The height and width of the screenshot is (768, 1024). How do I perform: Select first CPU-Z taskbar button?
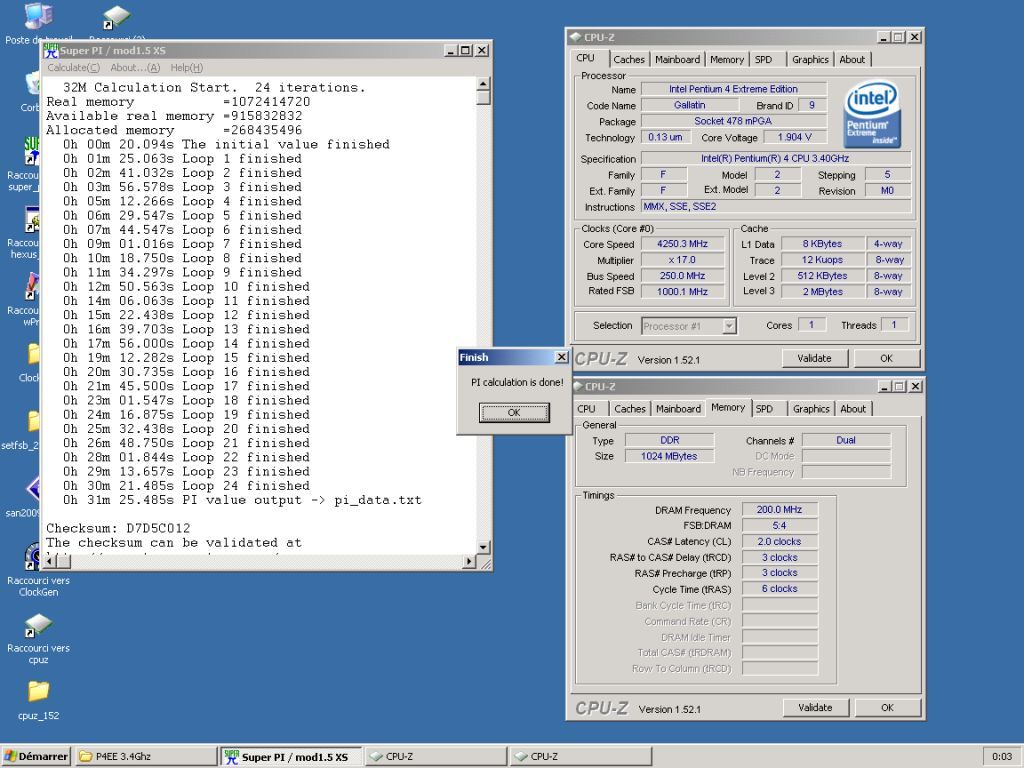(435, 756)
